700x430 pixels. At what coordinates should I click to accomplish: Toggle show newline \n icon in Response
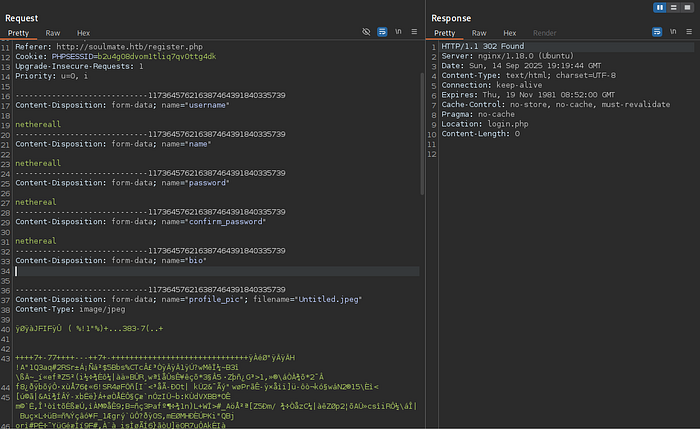[673, 31]
